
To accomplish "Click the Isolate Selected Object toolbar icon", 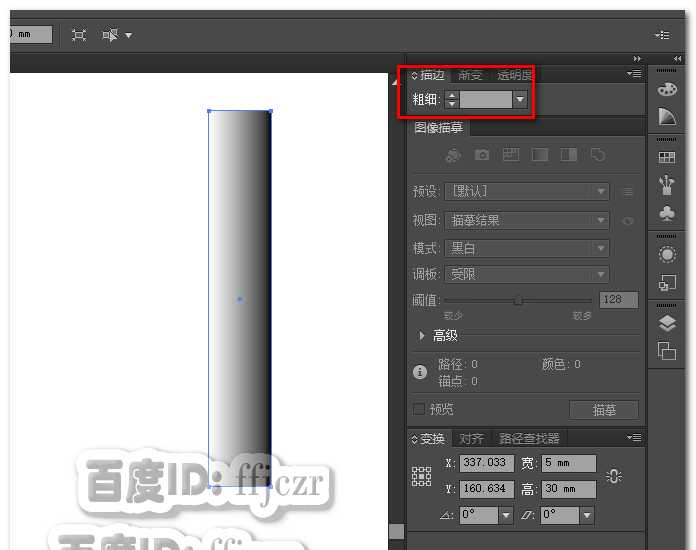I will point(79,35).
